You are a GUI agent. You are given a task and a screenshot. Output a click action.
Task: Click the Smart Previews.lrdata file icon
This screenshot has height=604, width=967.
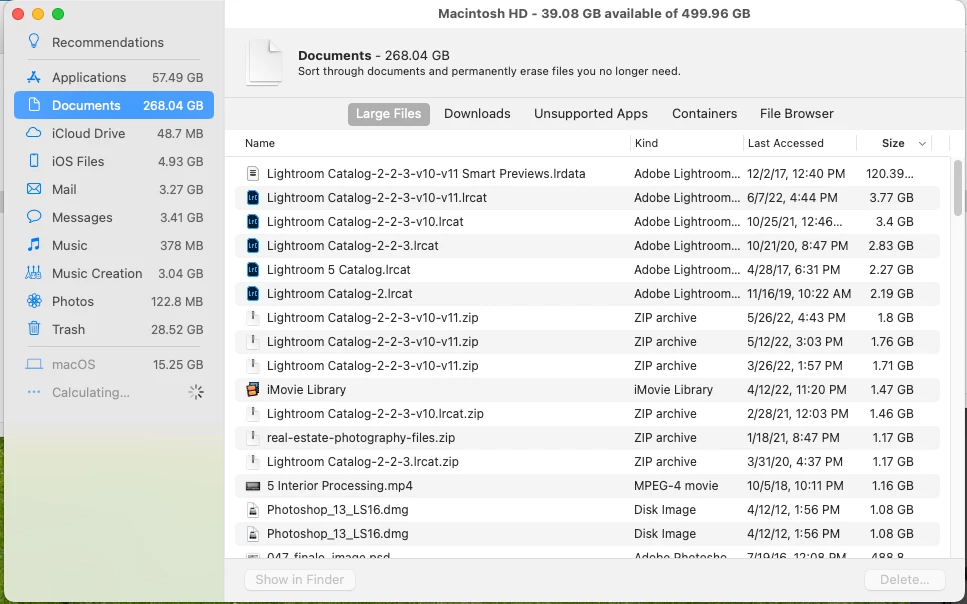pyautogui.click(x=252, y=173)
